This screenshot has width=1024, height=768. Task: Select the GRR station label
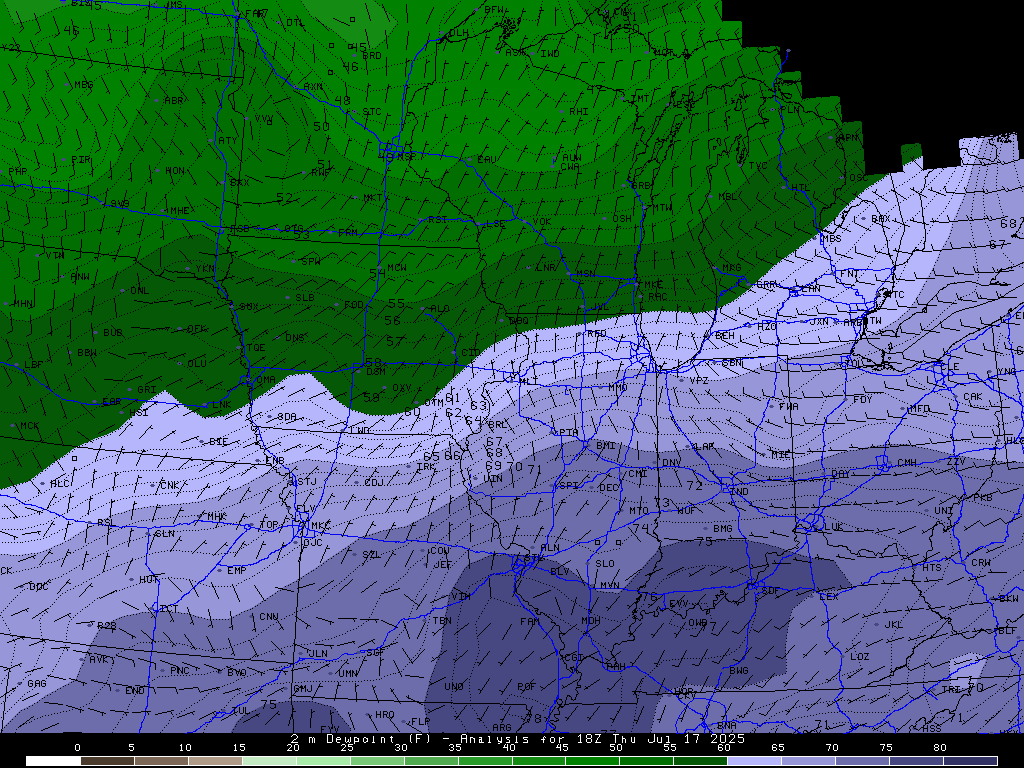(x=766, y=285)
